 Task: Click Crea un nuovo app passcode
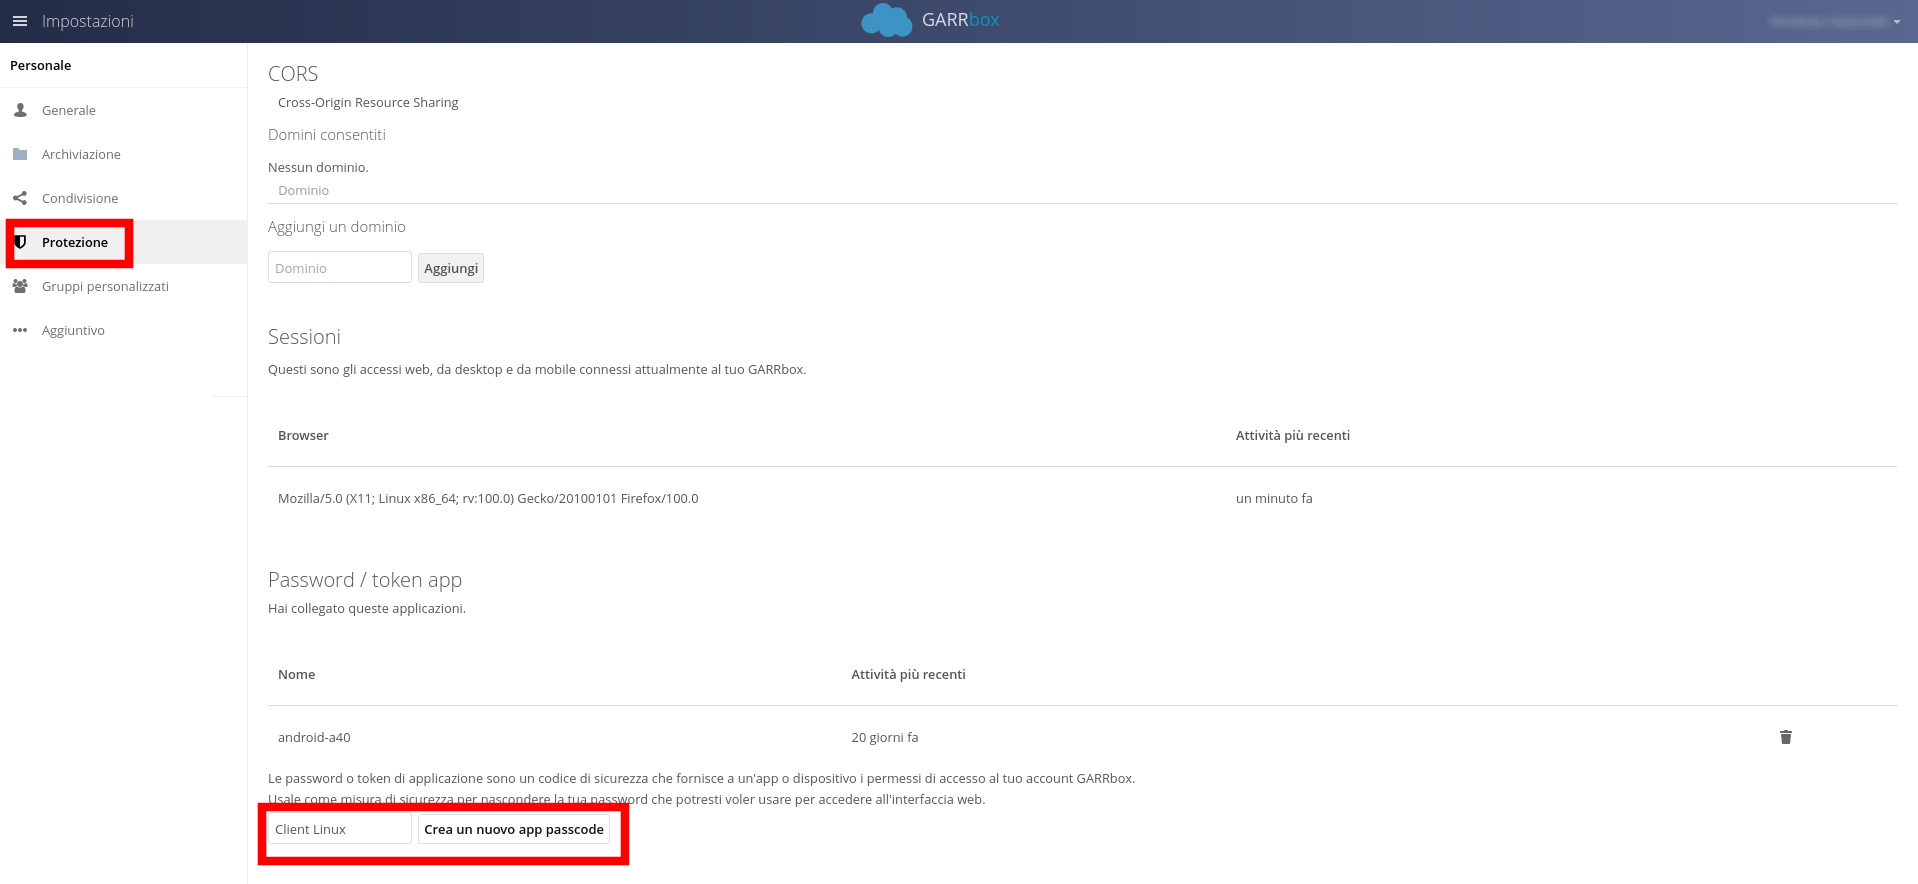click(x=514, y=829)
